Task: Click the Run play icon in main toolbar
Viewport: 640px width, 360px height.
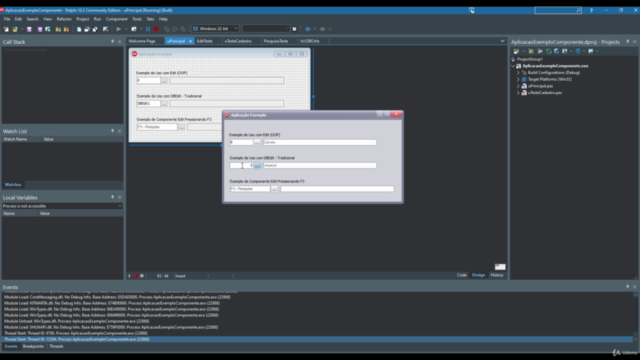Action: pyautogui.click(x=118, y=29)
